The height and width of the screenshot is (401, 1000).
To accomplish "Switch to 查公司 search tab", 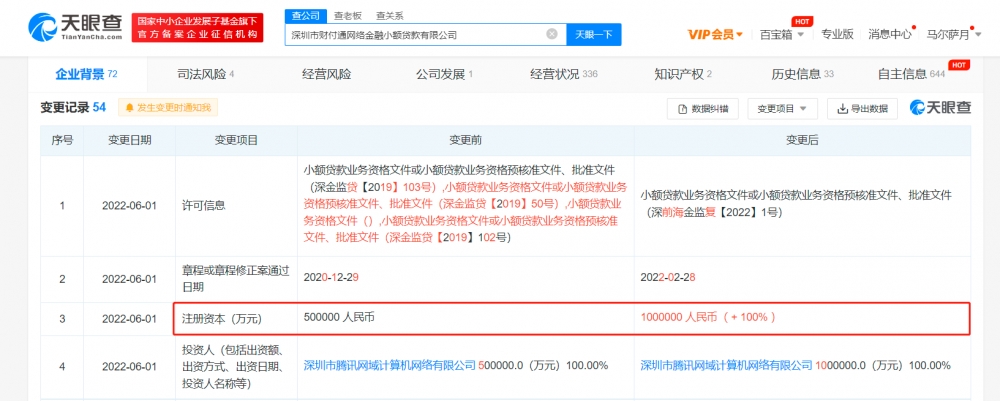I will coord(306,16).
